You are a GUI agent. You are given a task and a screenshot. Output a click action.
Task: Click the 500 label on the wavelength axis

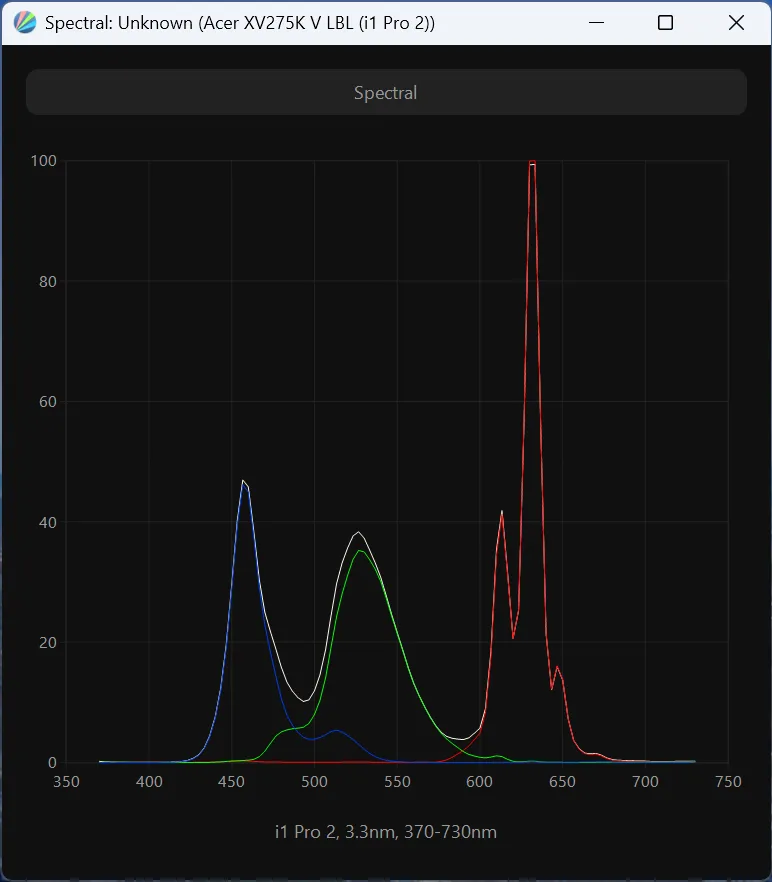[x=314, y=782]
